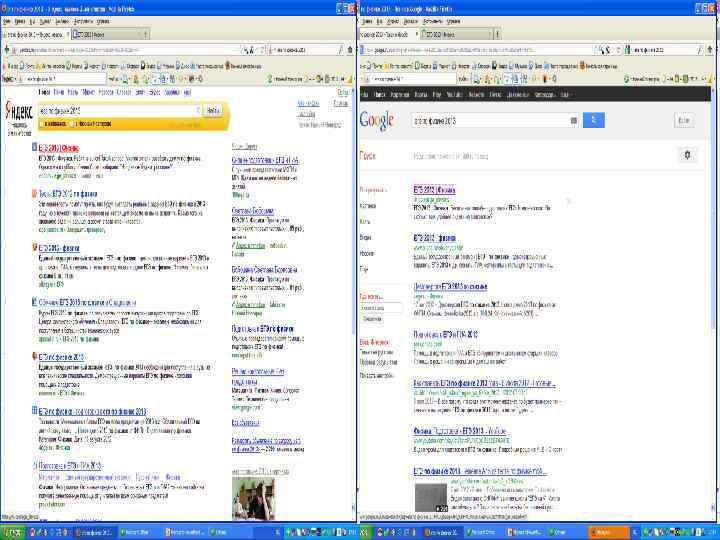
Task: Switch to second tab in Yandex window
Action: tap(106, 34)
